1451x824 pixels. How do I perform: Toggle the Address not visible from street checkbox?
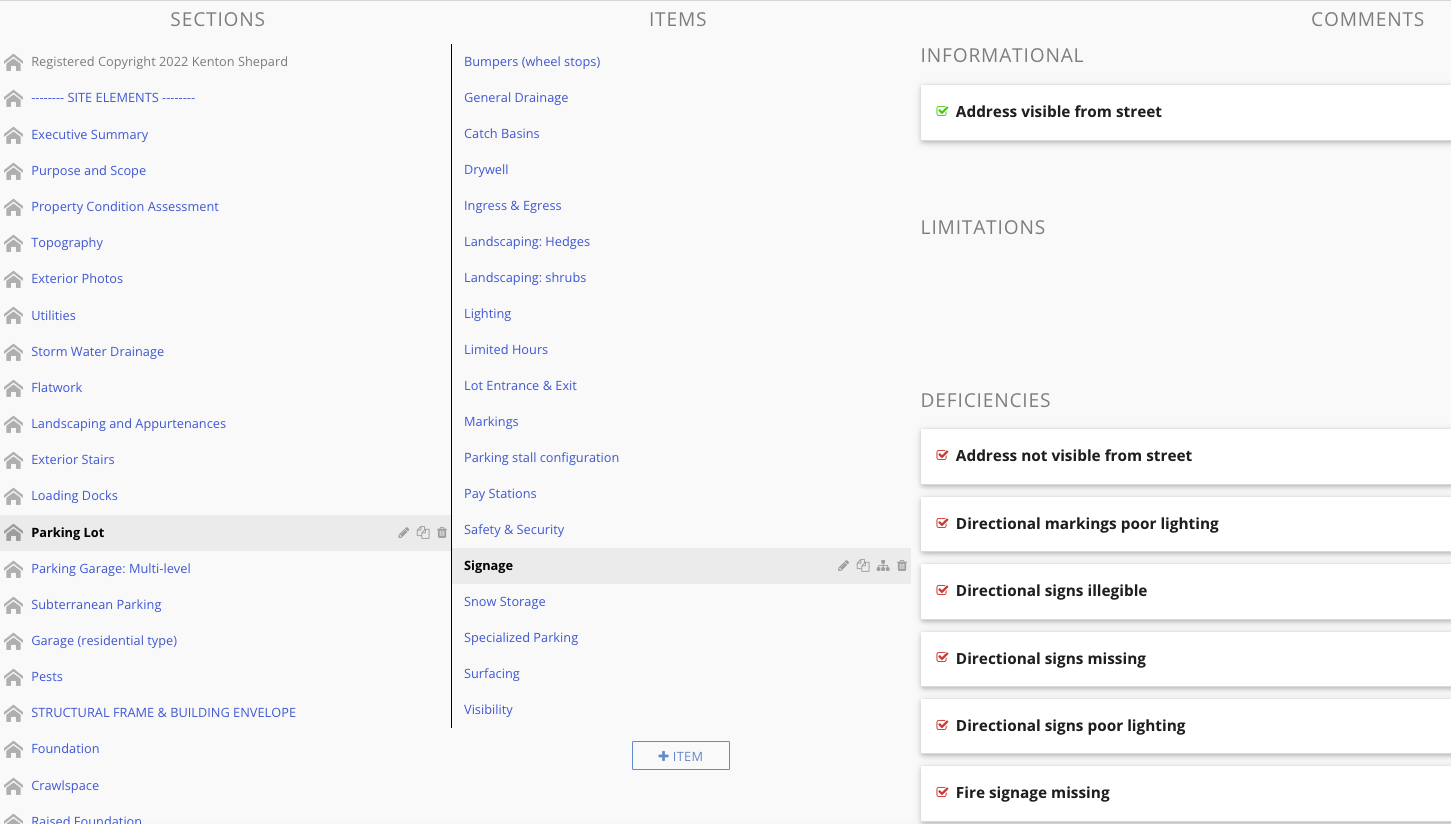pos(941,455)
